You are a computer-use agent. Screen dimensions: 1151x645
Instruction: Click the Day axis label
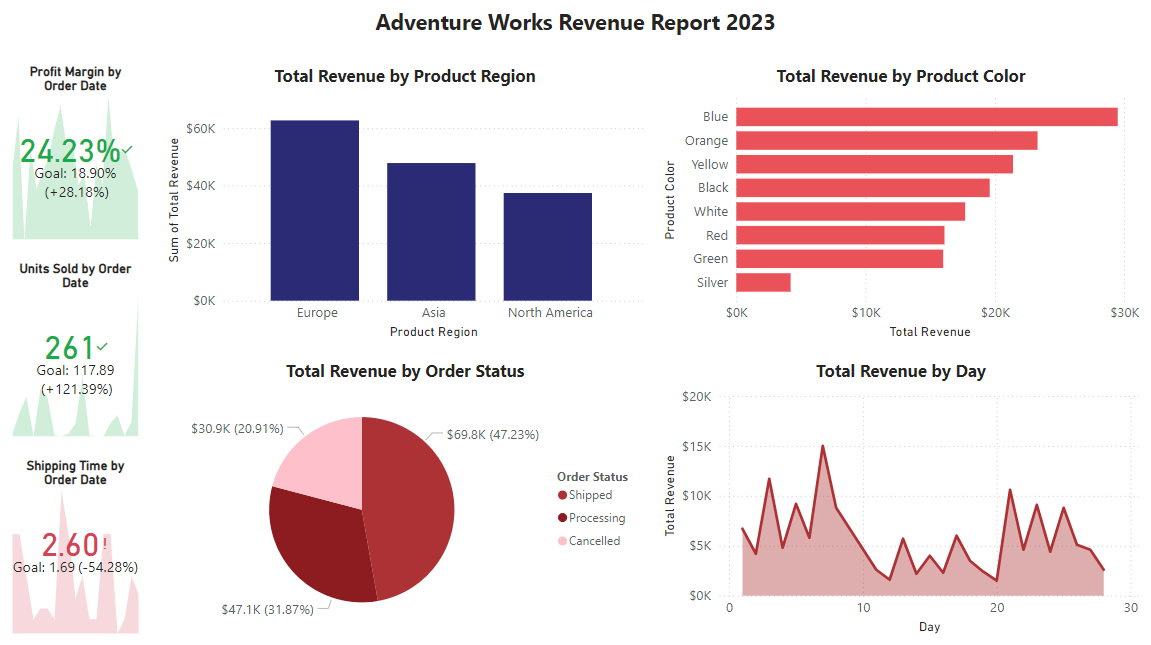click(929, 627)
